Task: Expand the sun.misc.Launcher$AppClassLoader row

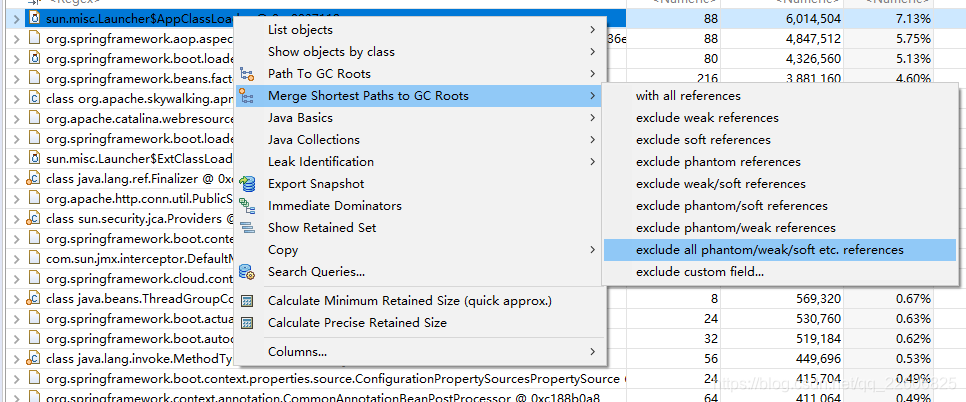Action: [x=16, y=19]
